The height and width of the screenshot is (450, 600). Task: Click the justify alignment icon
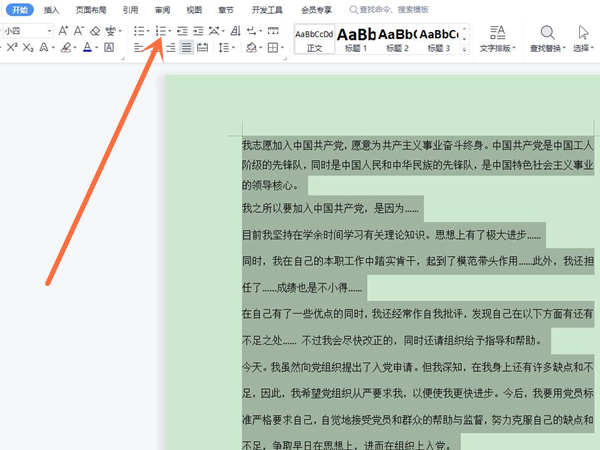tap(186, 47)
